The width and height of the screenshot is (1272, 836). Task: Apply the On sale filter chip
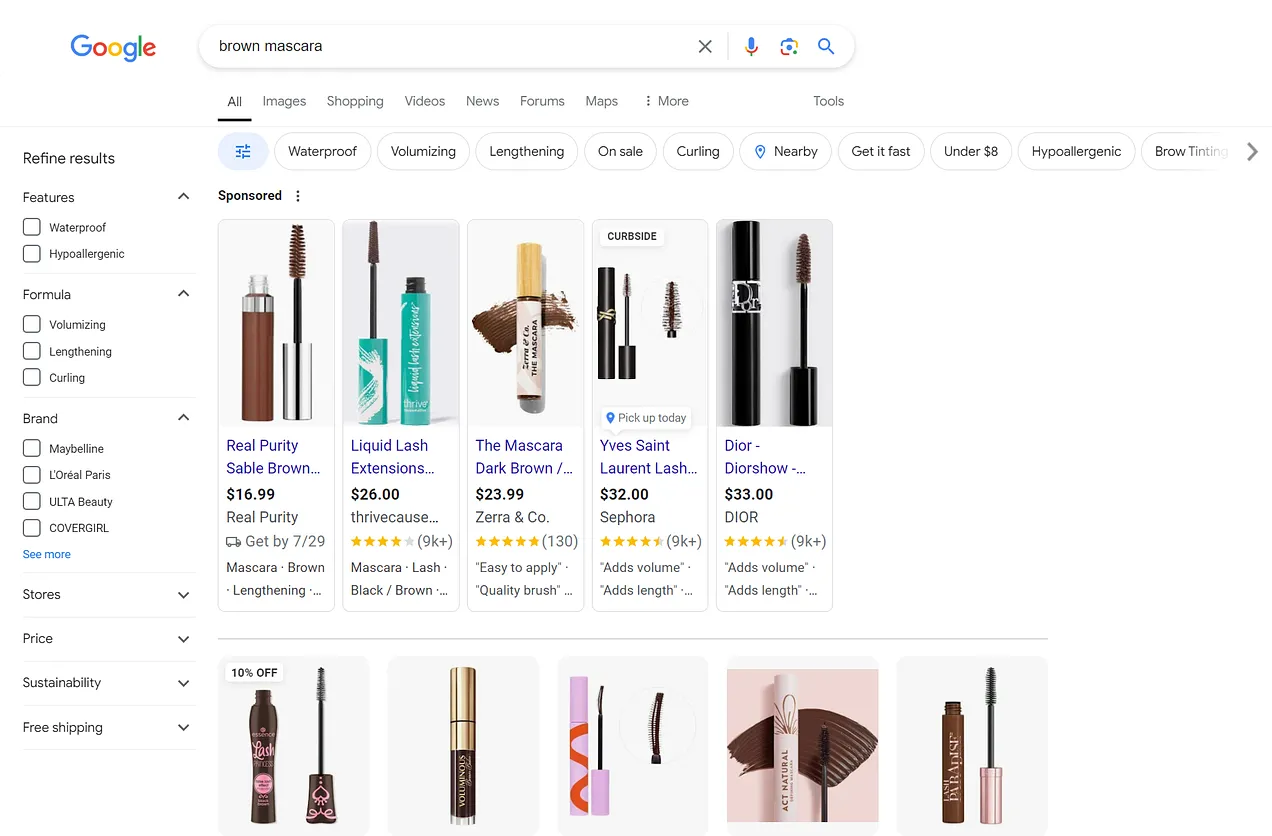(x=620, y=152)
